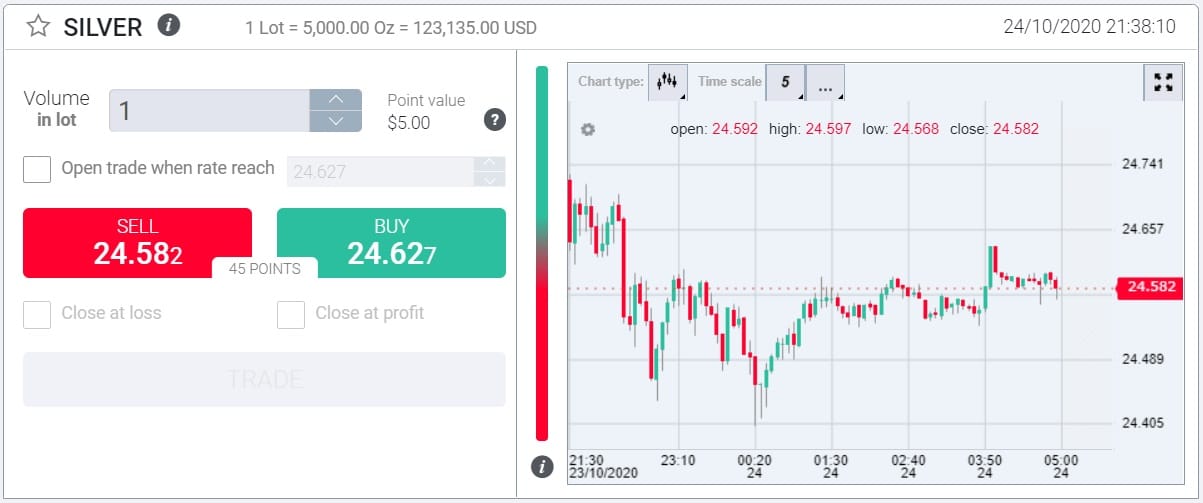Increase lot volume with up arrow
Viewport: 1203px width, 503px height.
point(336,100)
